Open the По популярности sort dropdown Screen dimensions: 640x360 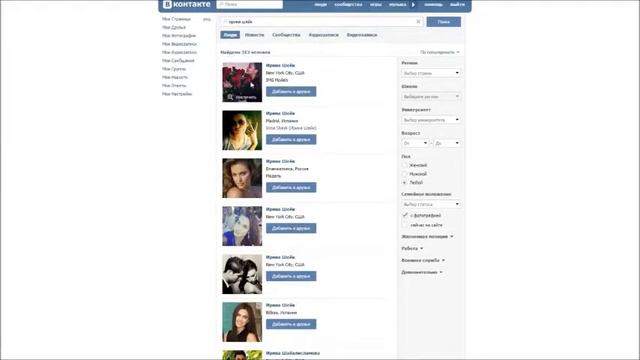(x=440, y=52)
